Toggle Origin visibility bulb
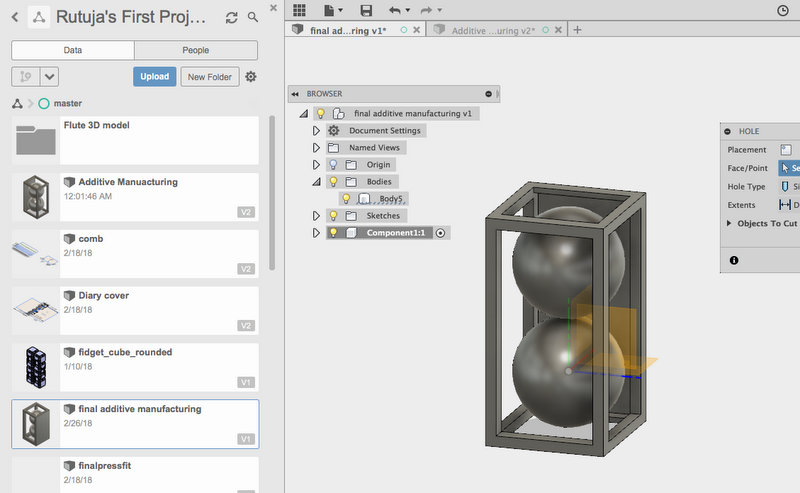The width and height of the screenshot is (800, 493). click(333, 164)
